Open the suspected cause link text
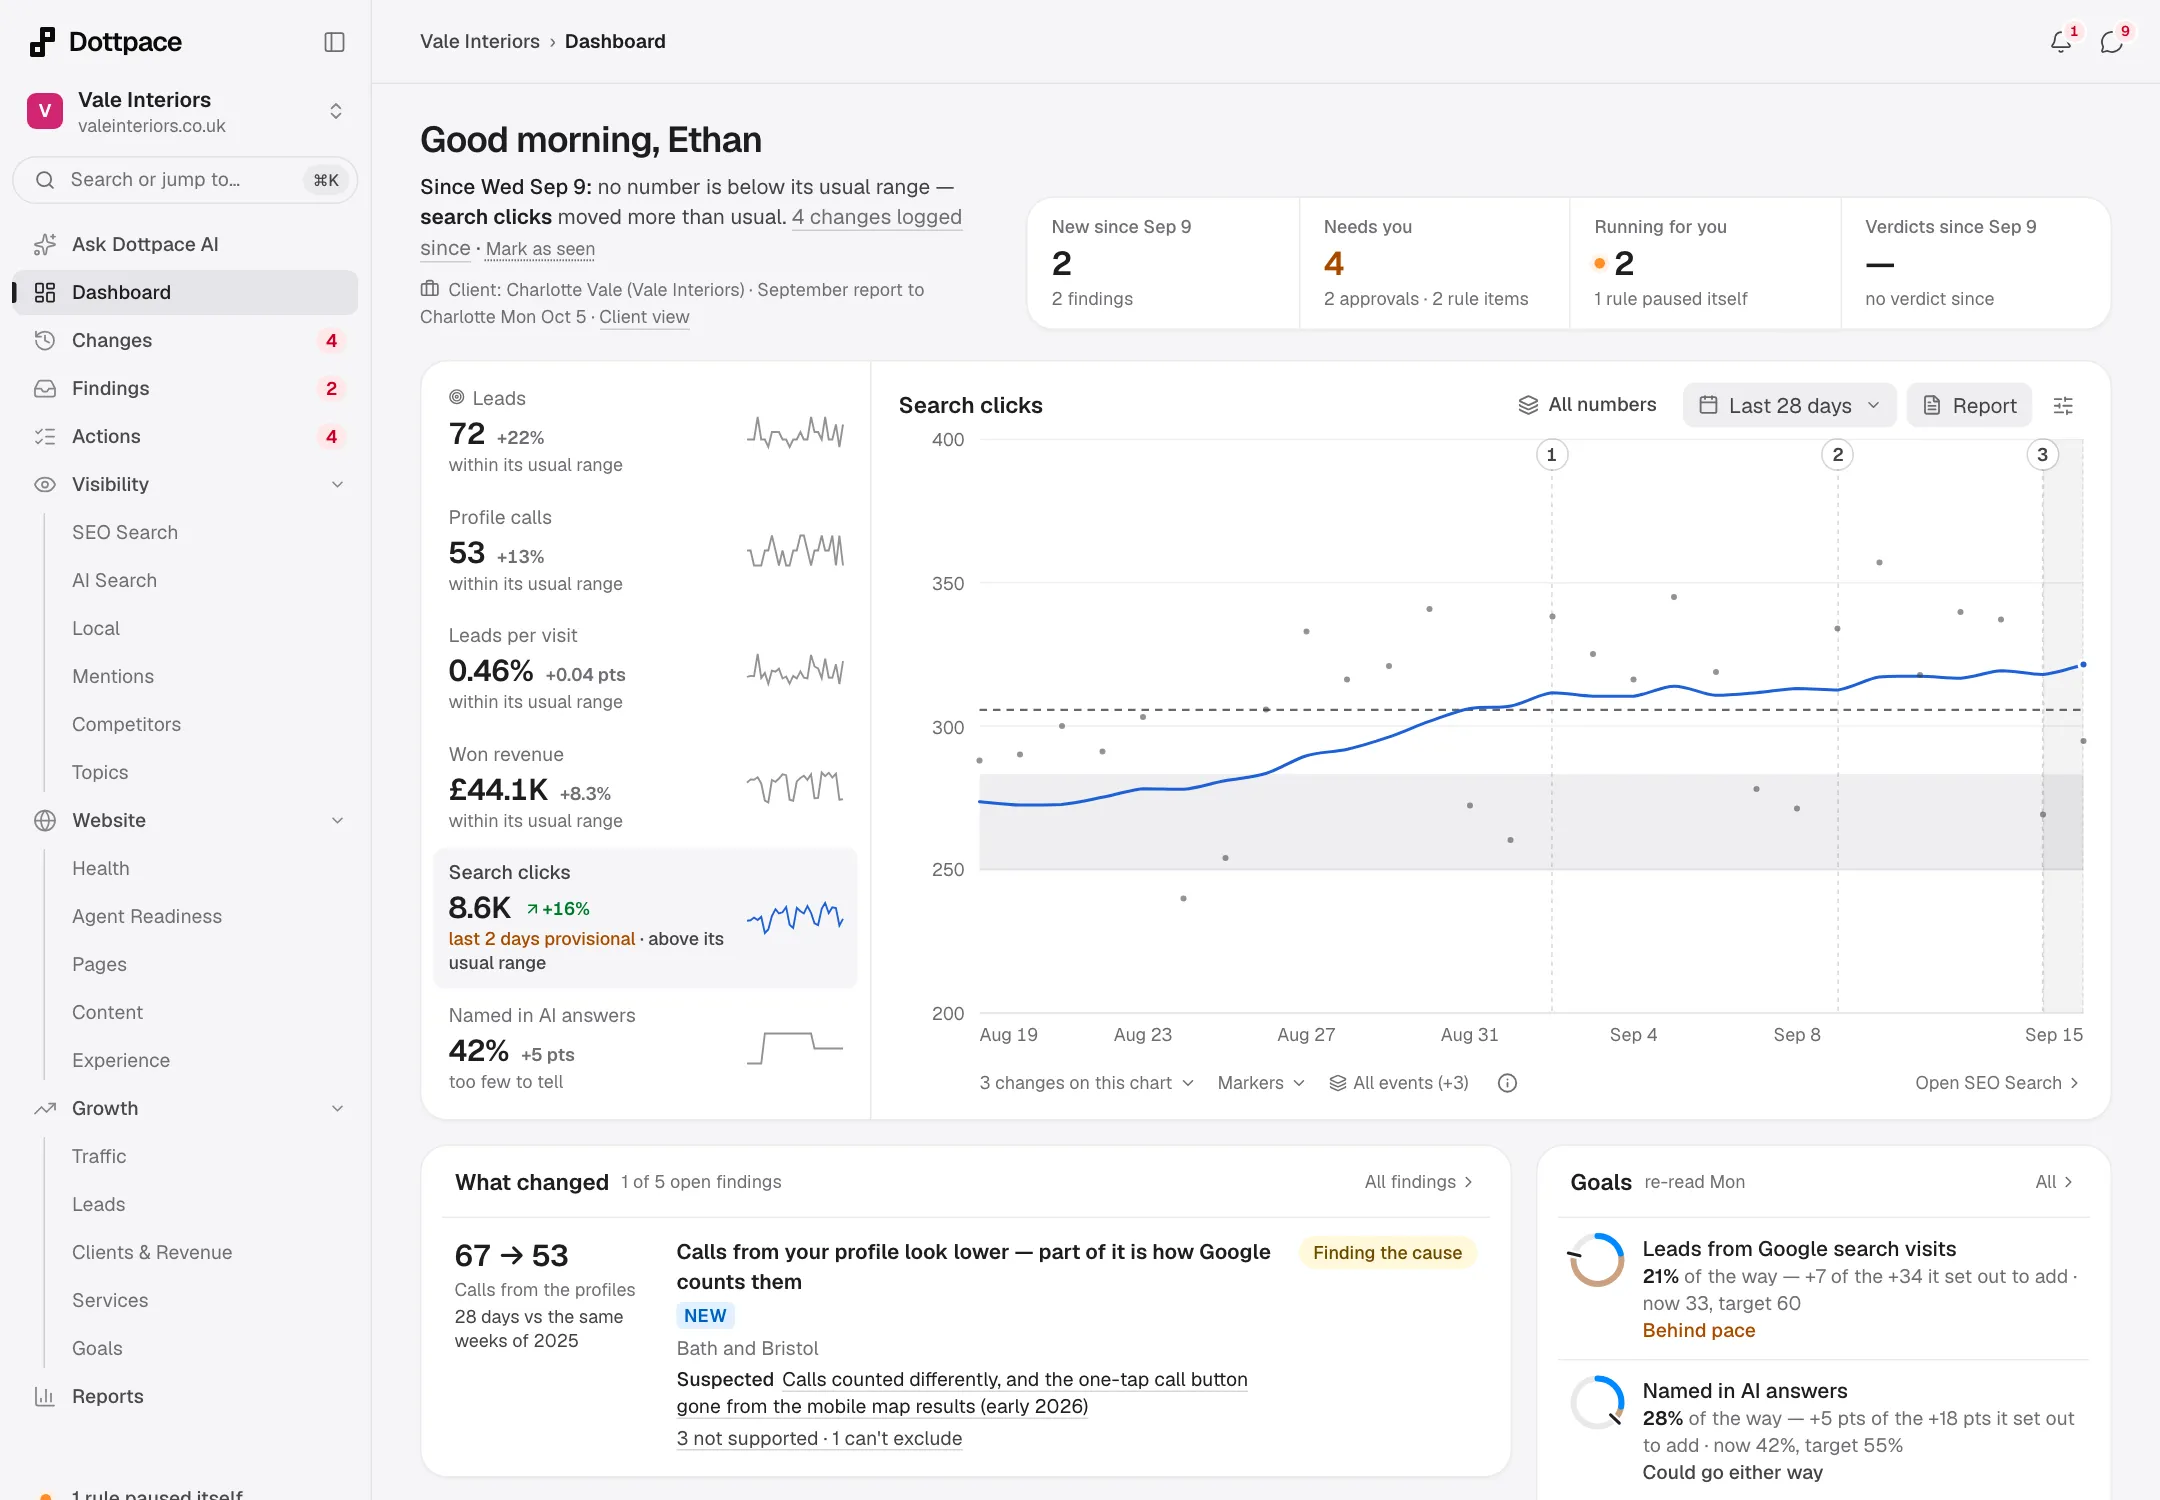The width and height of the screenshot is (2160, 1500). [962, 1393]
